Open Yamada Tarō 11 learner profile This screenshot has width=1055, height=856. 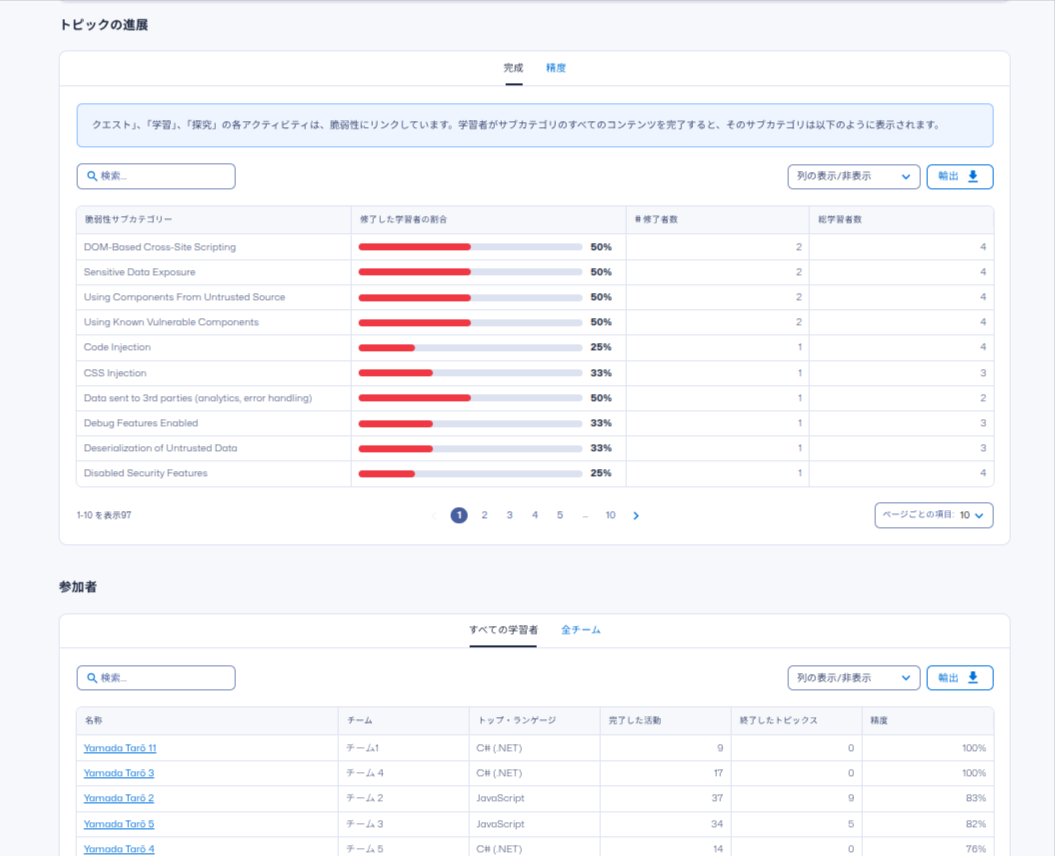click(120, 748)
